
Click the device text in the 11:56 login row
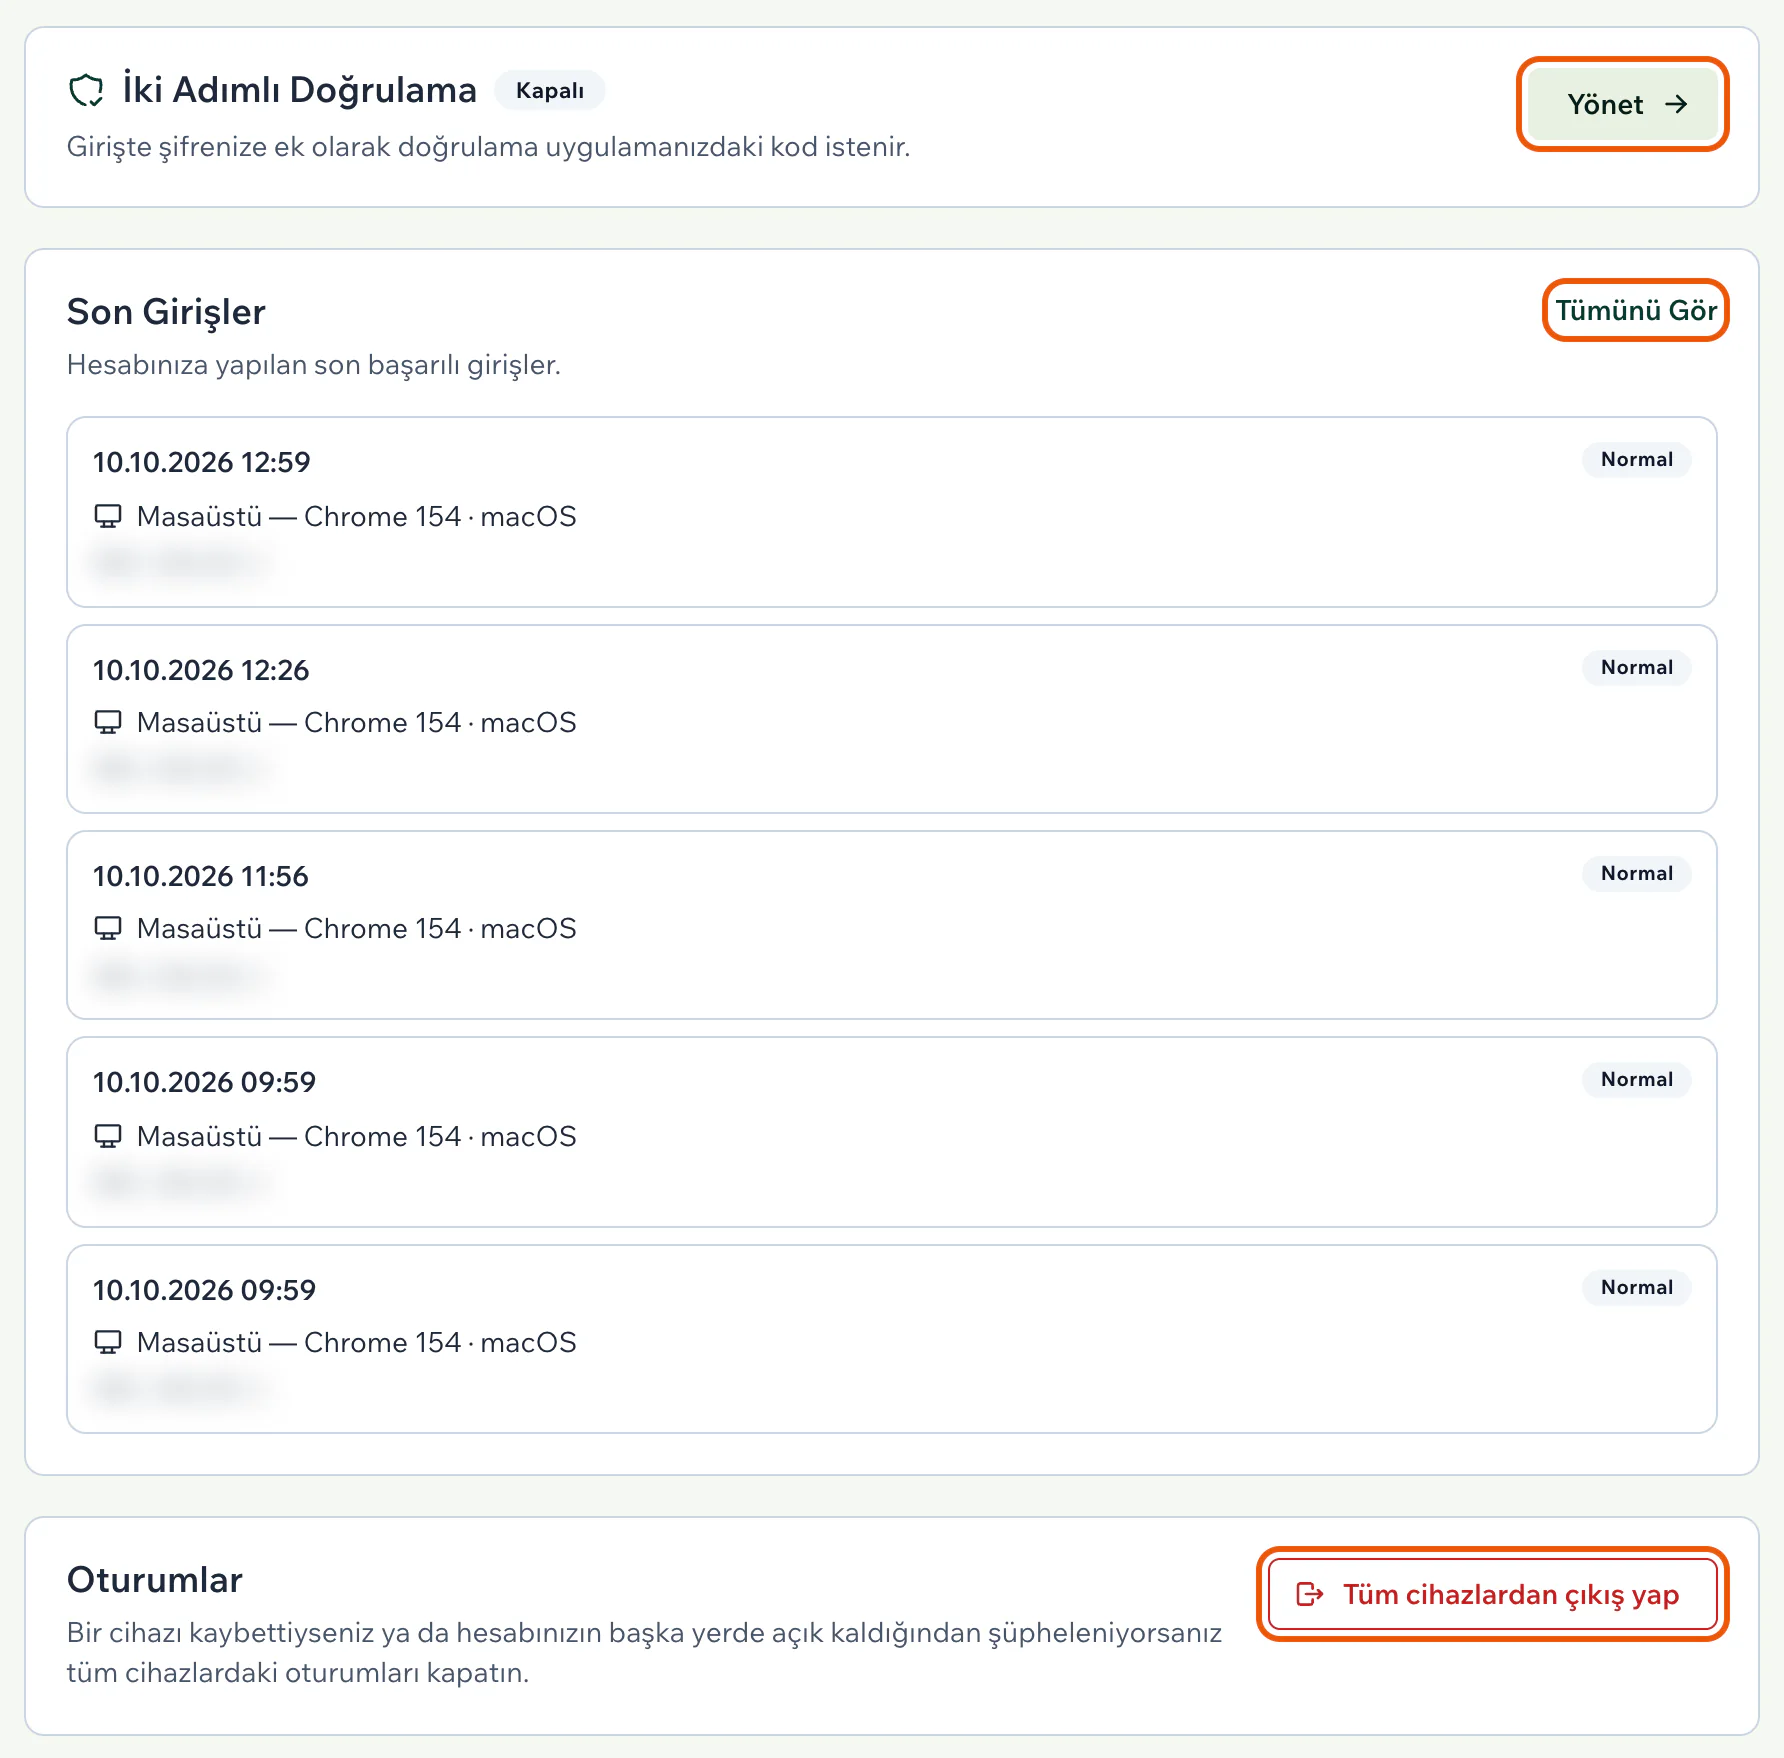tap(357, 928)
